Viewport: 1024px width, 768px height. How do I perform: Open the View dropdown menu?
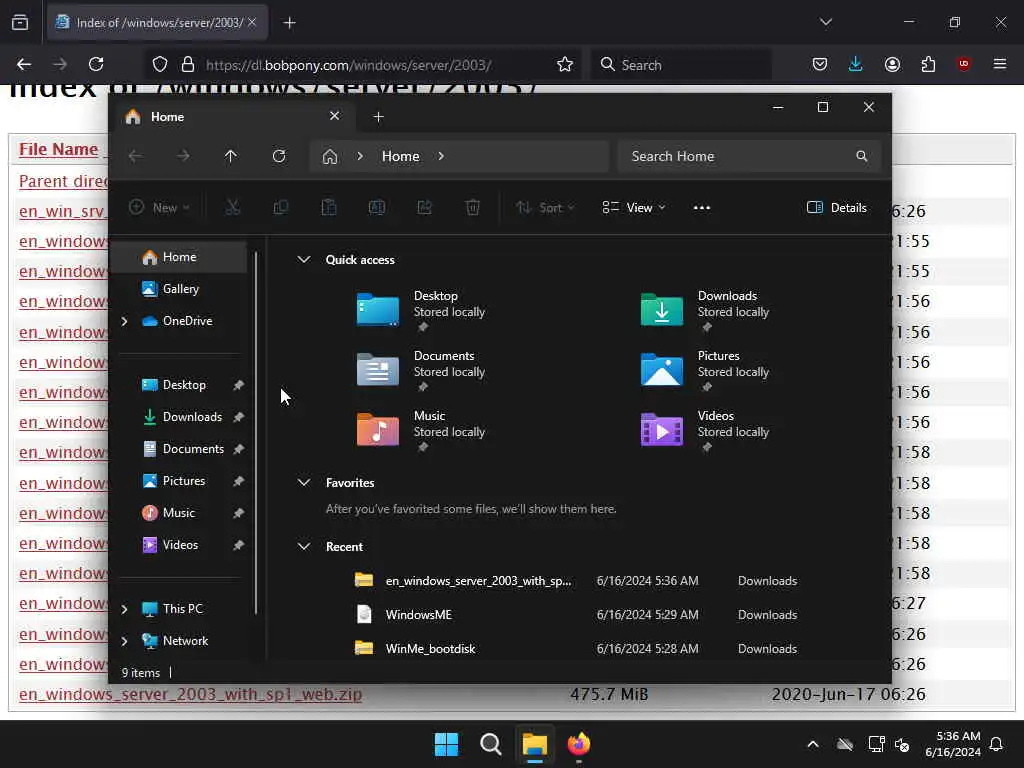(x=634, y=208)
